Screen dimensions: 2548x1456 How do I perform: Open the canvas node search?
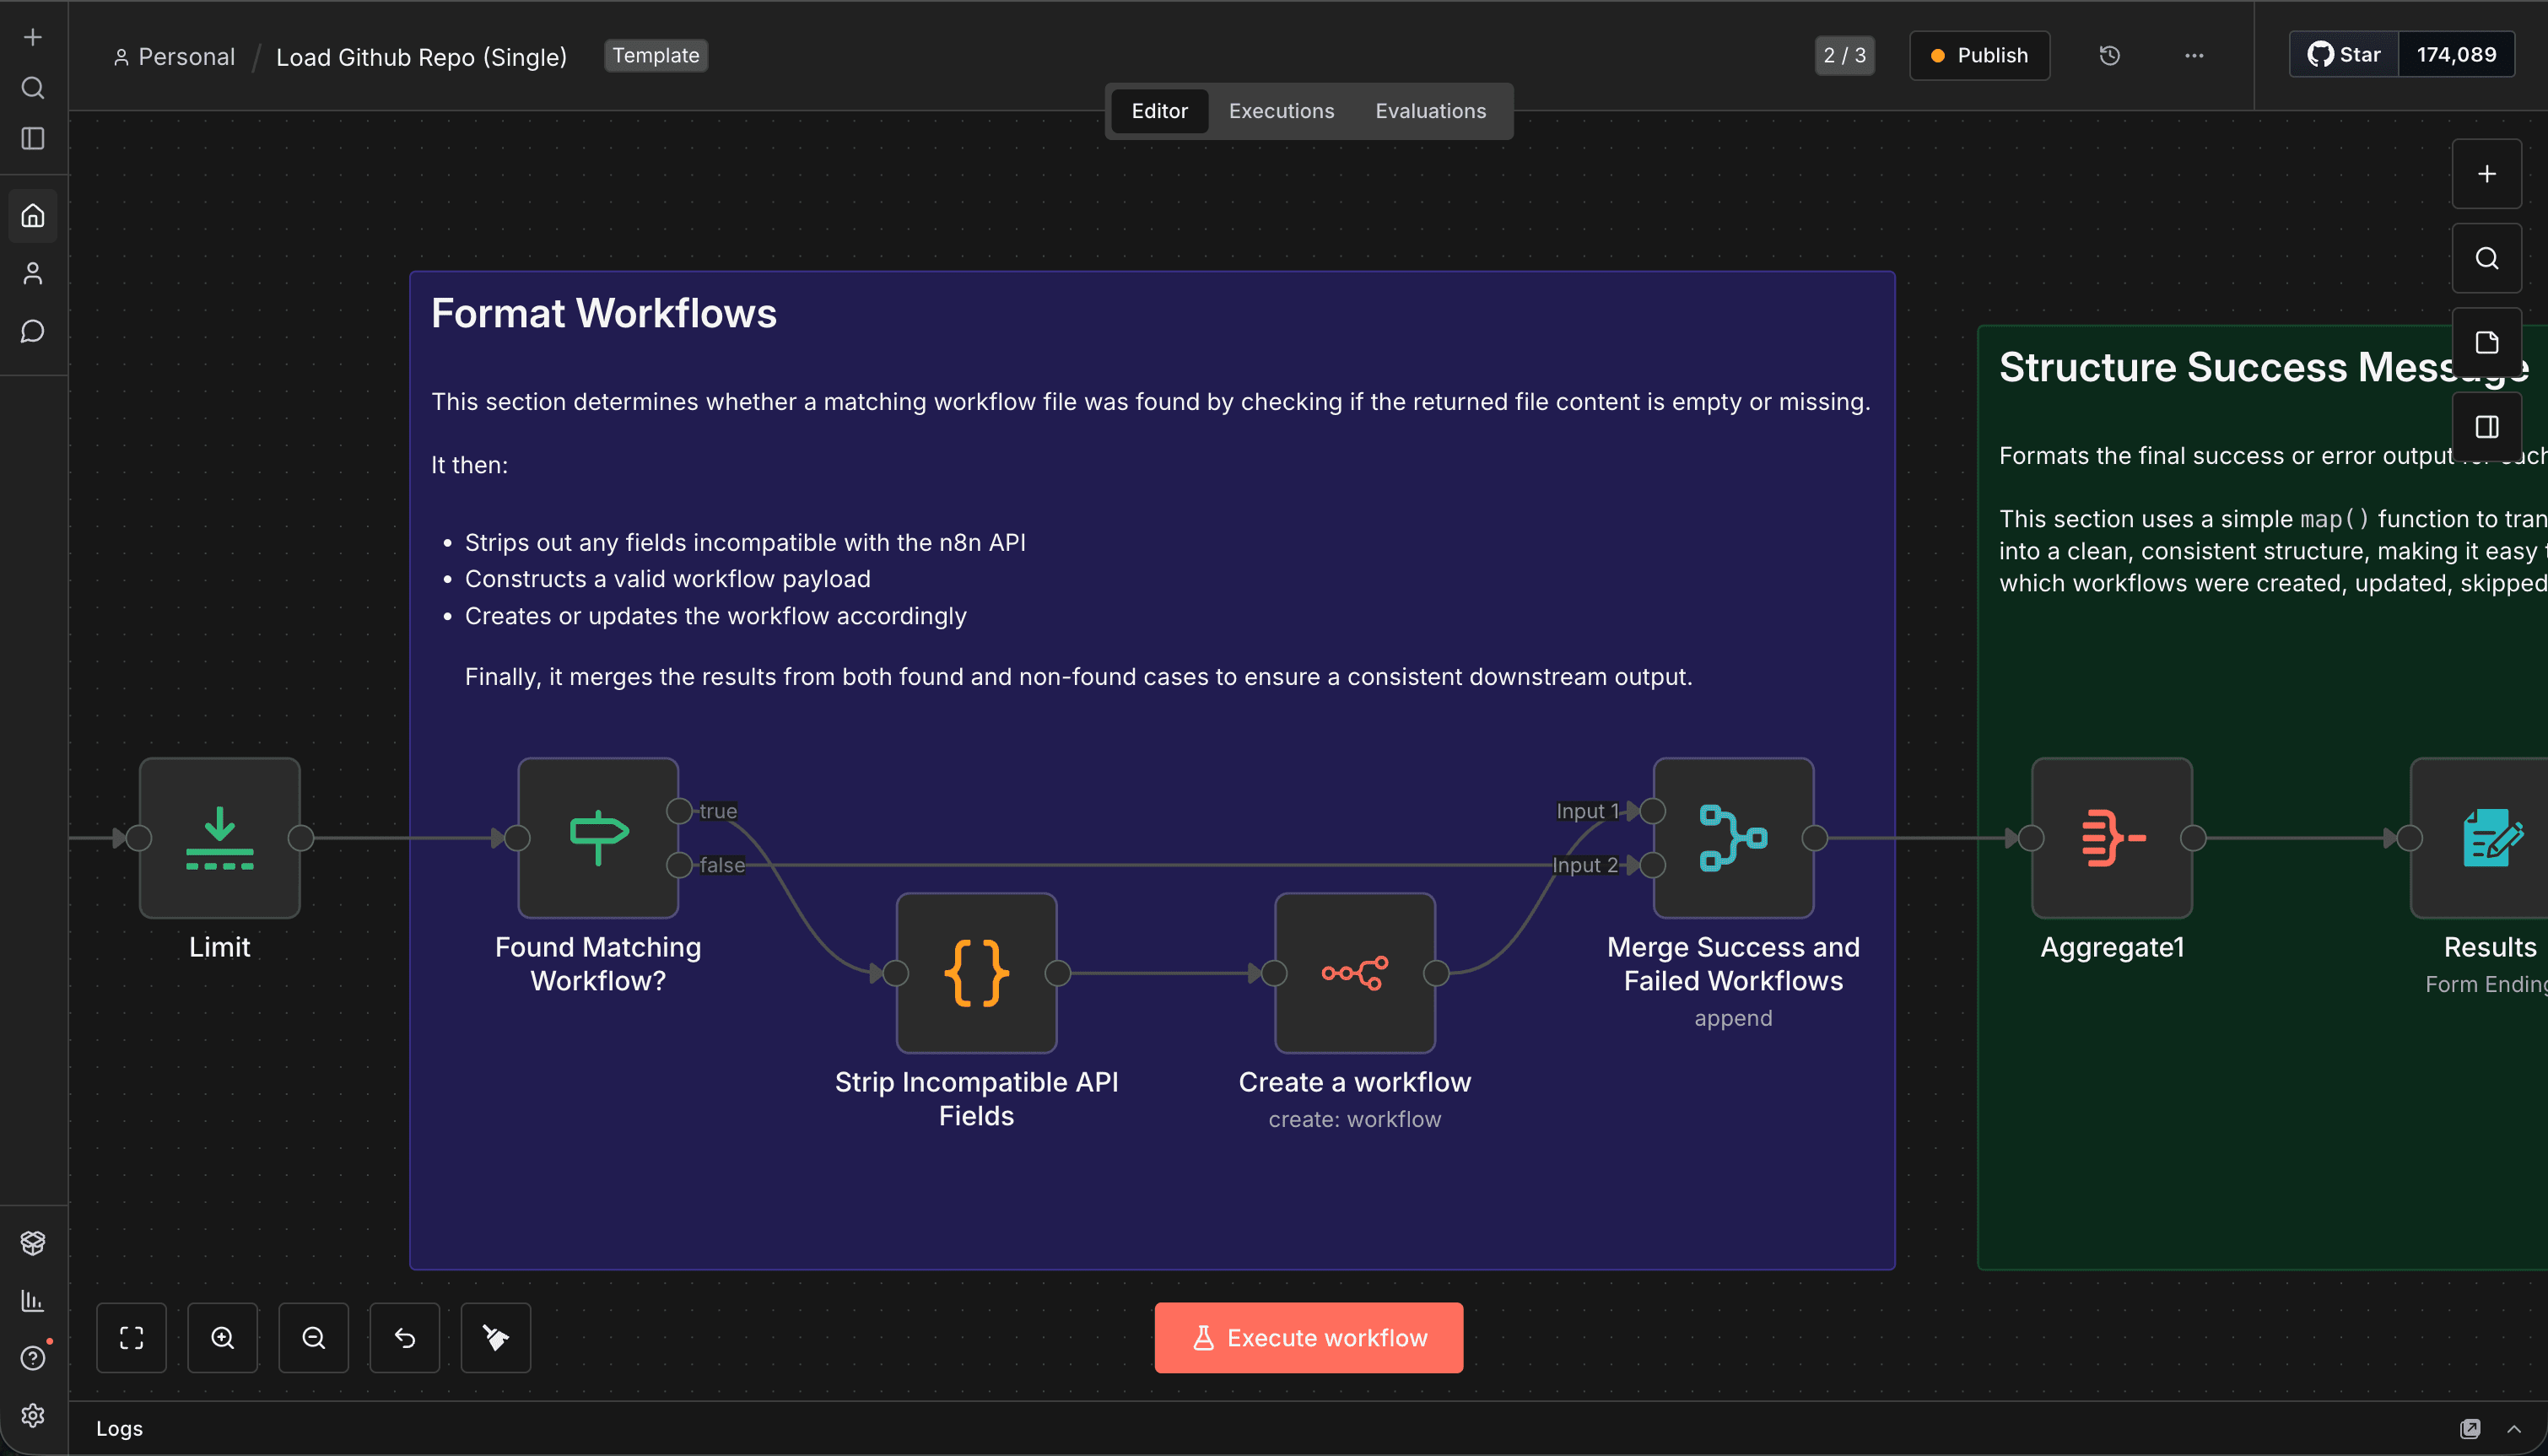click(x=2486, y=257)
